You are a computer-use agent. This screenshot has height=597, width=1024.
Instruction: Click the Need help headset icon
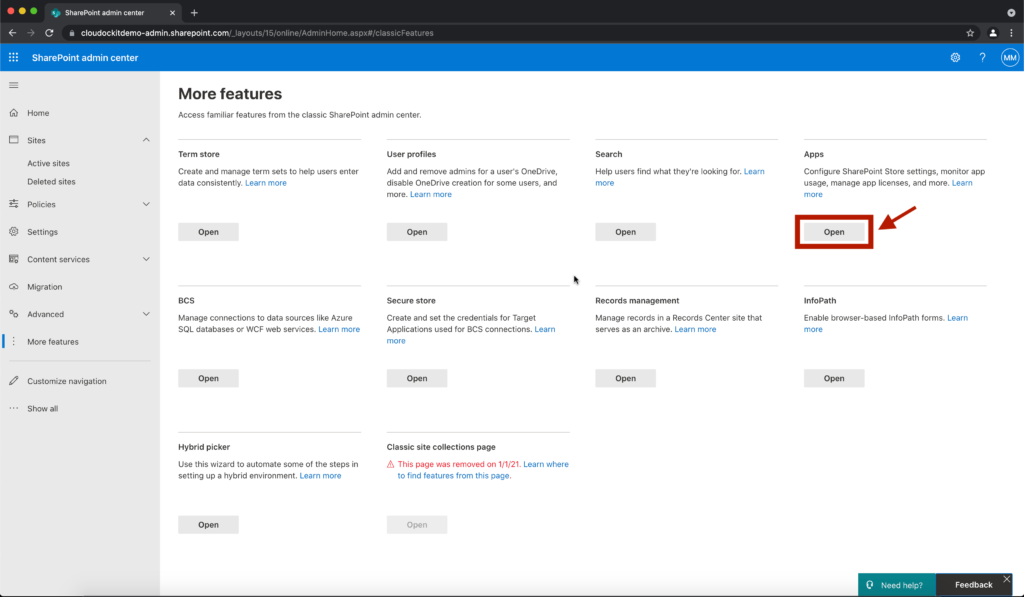[870, 585]
